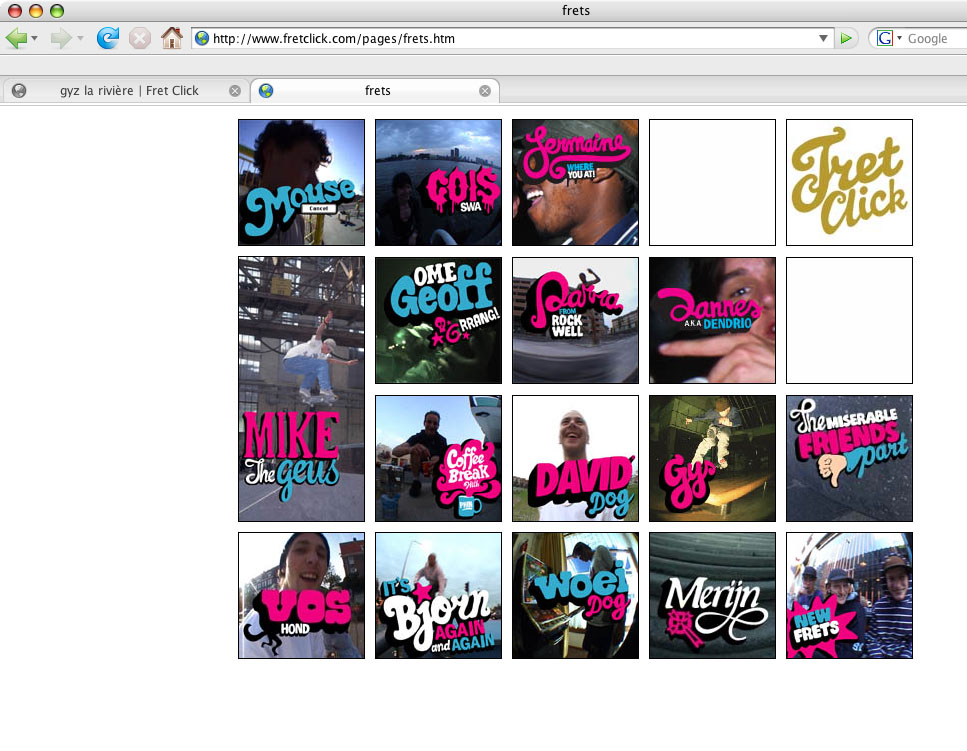Expand the address bar URL dropdown
The width and height of the screenshot is (967, 751).
coord(823,38)
